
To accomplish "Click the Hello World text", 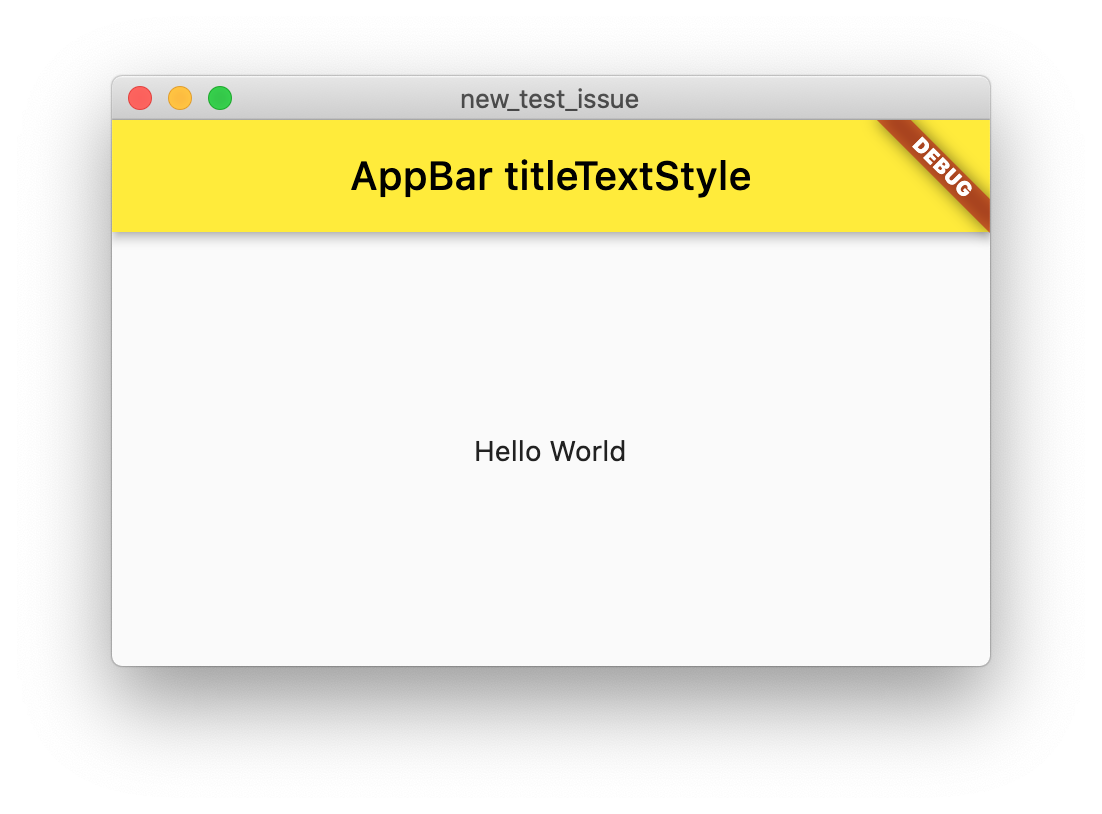I will 550,451.
